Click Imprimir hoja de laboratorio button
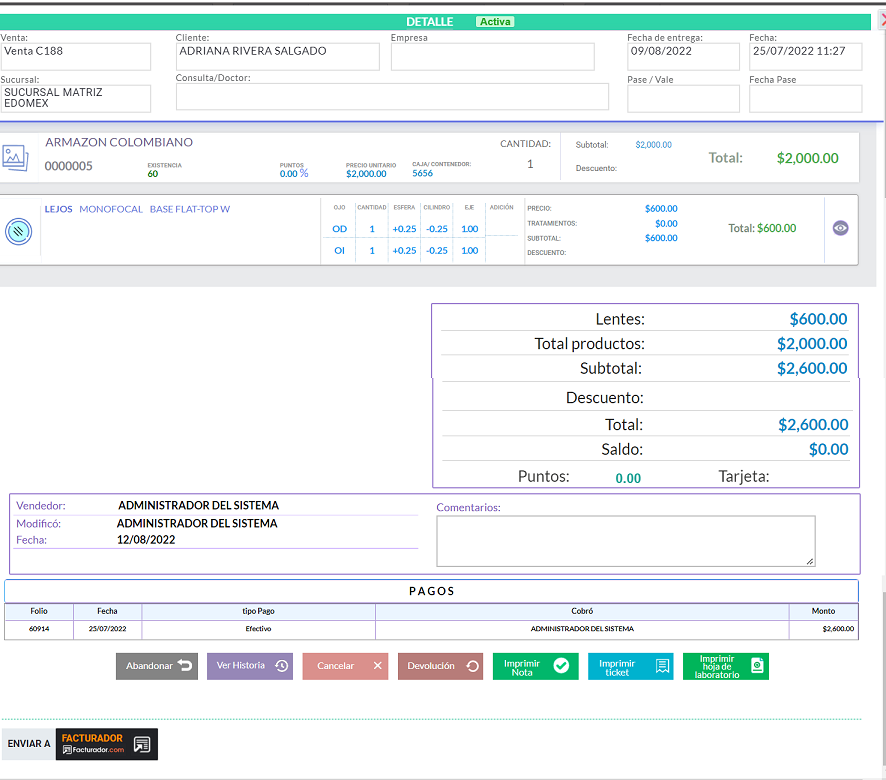 point(726,666)
